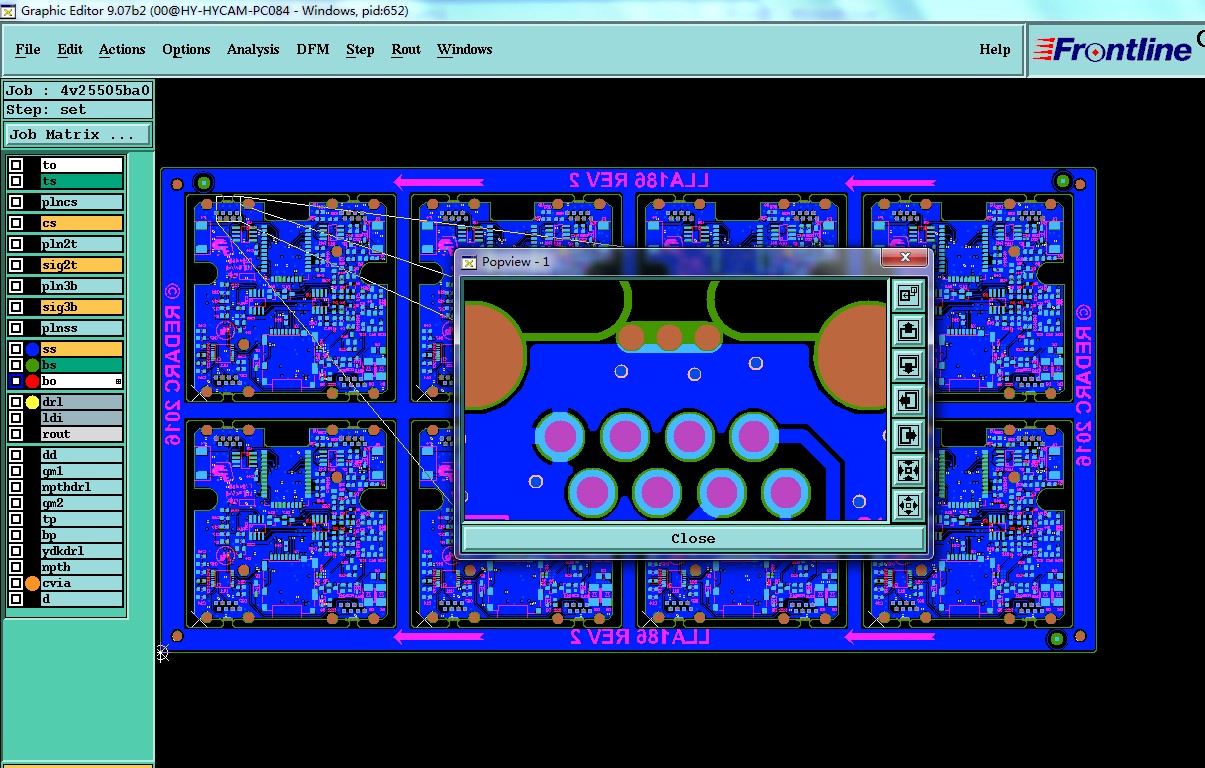Click the yellow color dot of layer drl
Image resolution: width=1205 pixels, height=768 pixels.
[32, 402]
